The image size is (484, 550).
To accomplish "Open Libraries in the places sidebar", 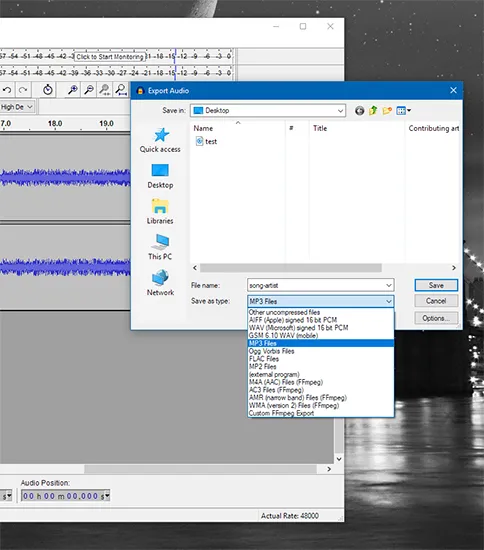I will (160, 212).
